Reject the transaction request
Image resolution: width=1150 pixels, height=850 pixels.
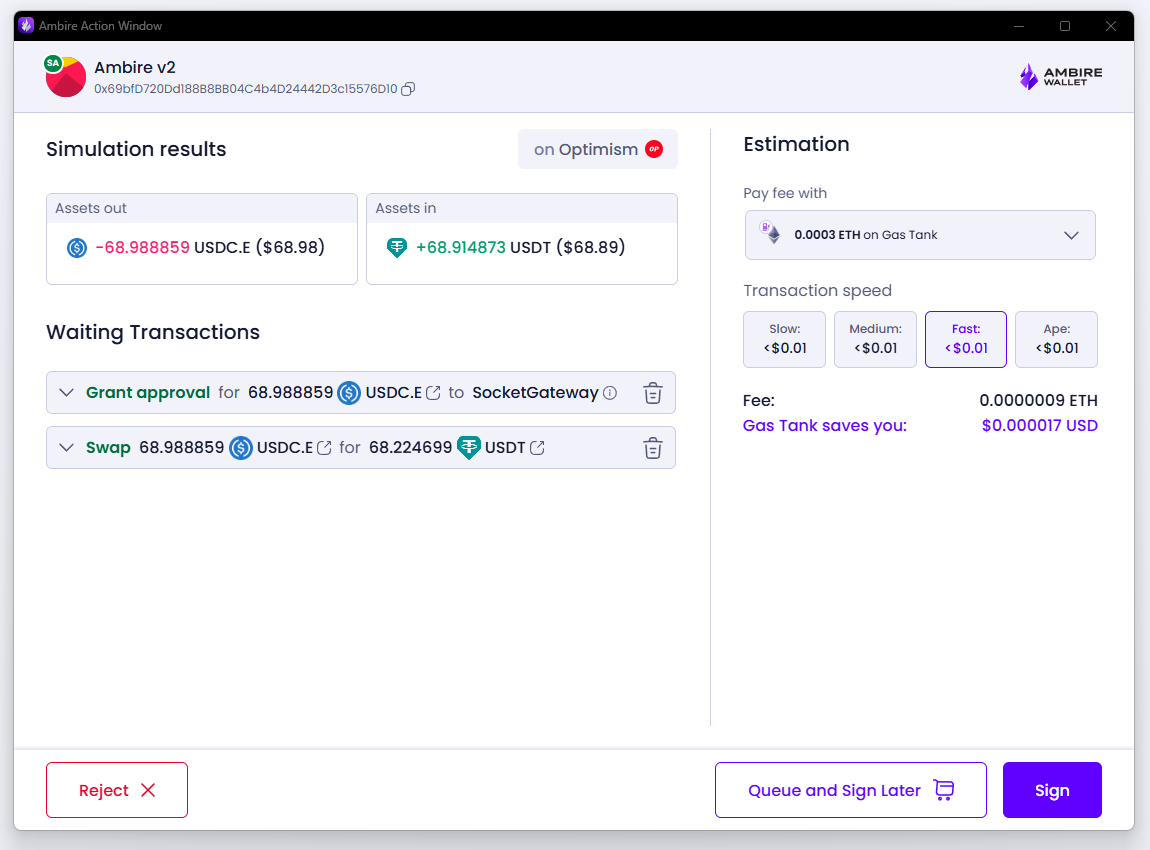(x=117, y=790)
